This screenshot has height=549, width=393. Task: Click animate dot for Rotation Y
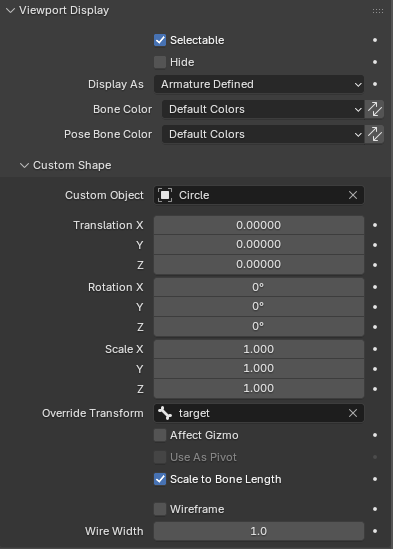pos(375,307)
